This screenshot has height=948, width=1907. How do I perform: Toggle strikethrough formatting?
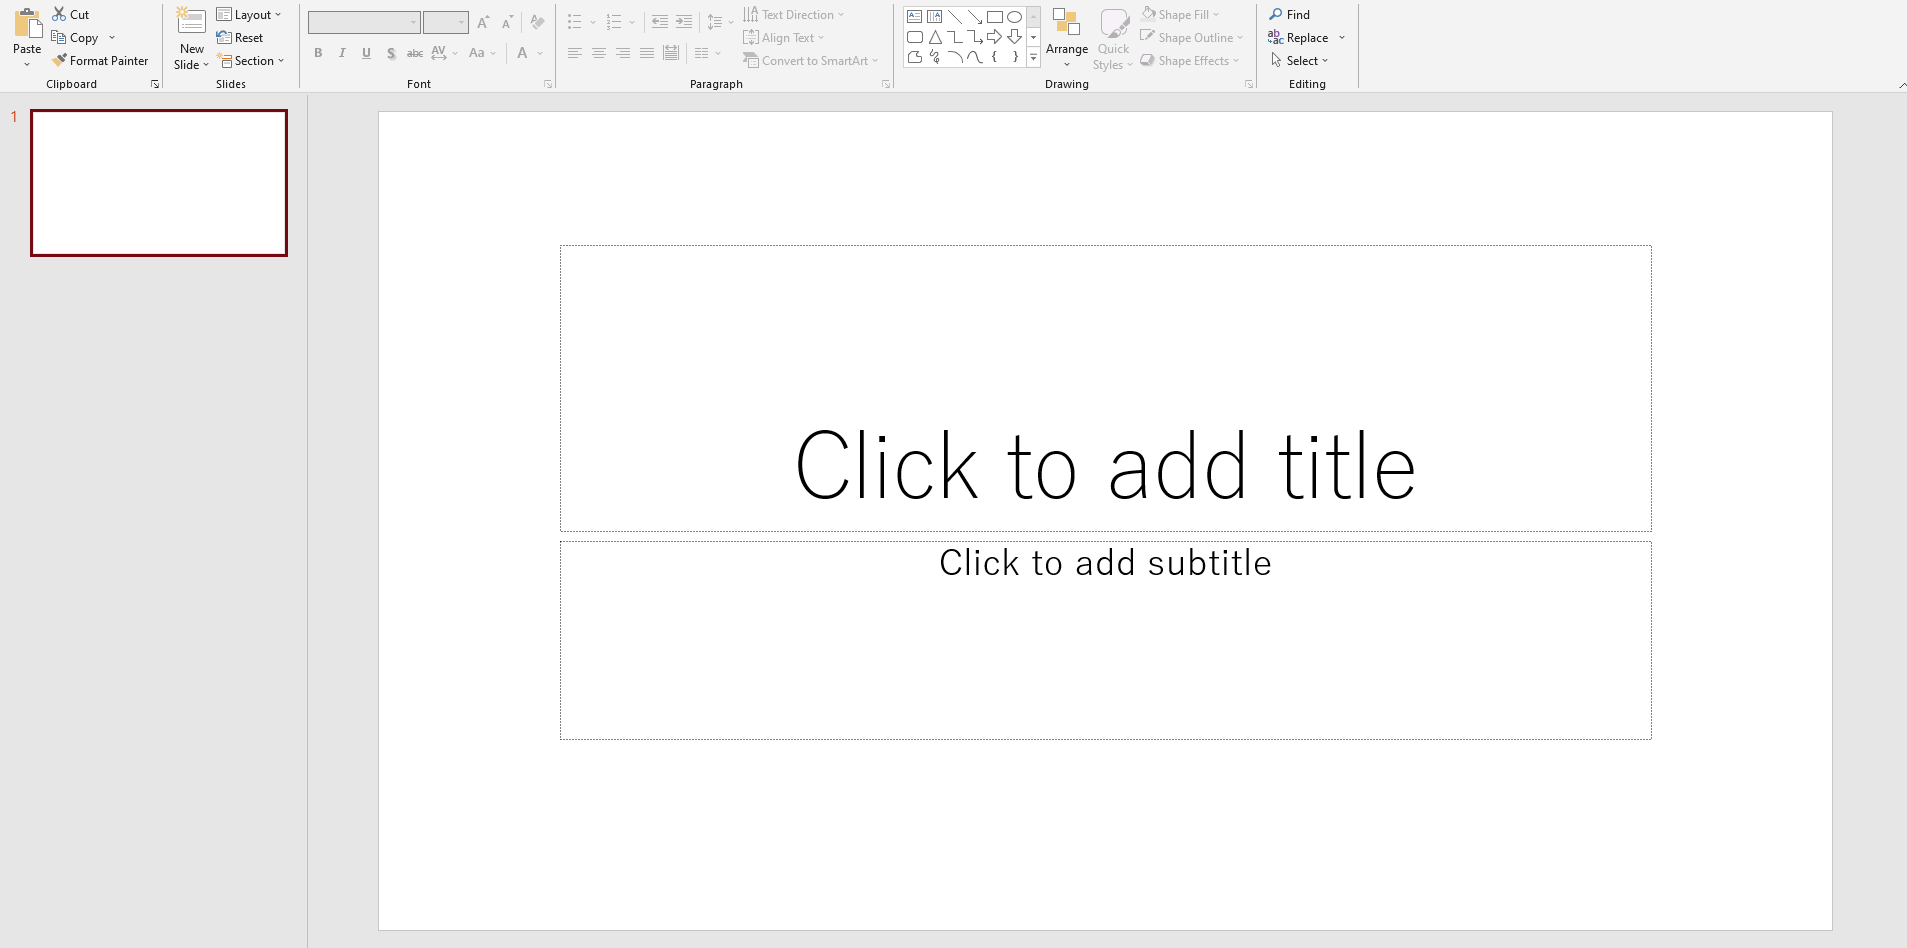[415, 53]
